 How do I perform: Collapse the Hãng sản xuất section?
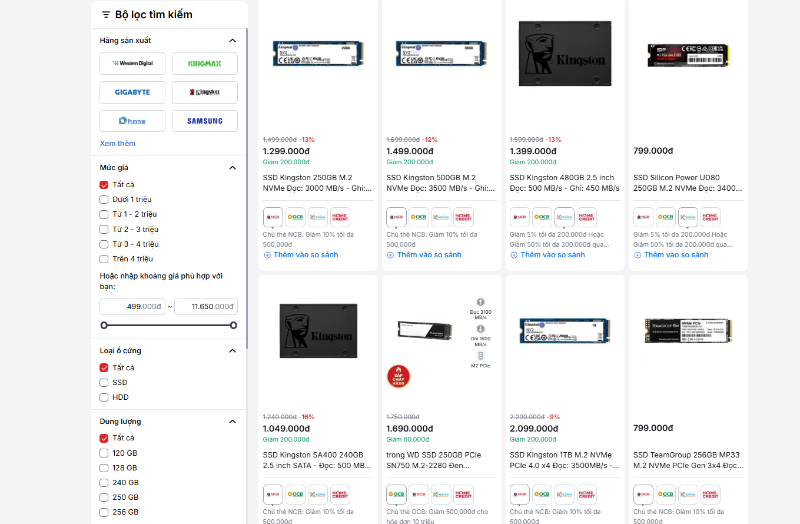coord(233,40)
